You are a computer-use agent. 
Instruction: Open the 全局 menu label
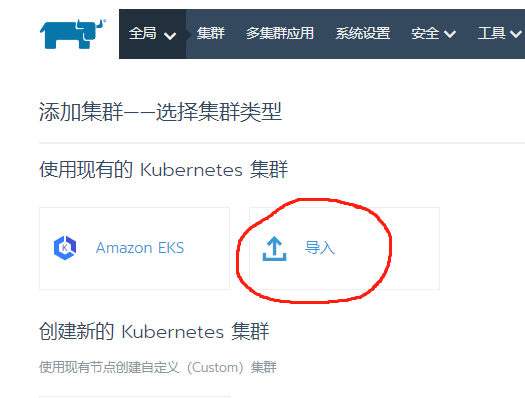143,33
